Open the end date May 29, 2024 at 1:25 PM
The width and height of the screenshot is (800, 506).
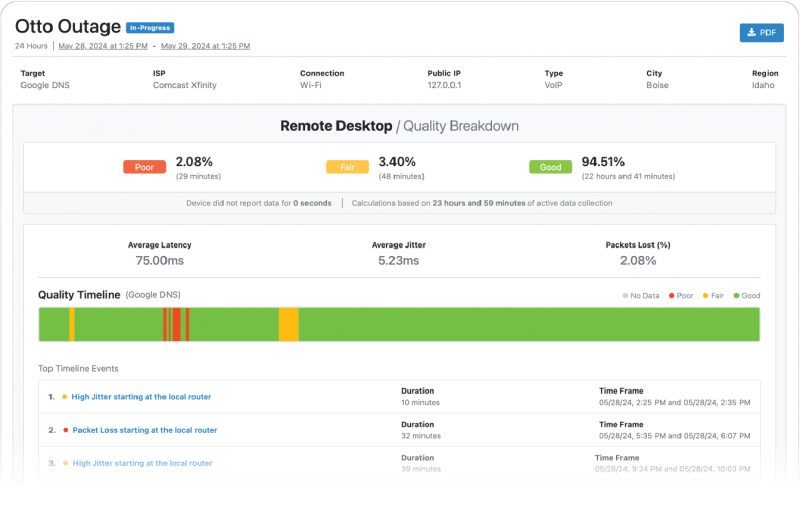[x=205, y=46]
